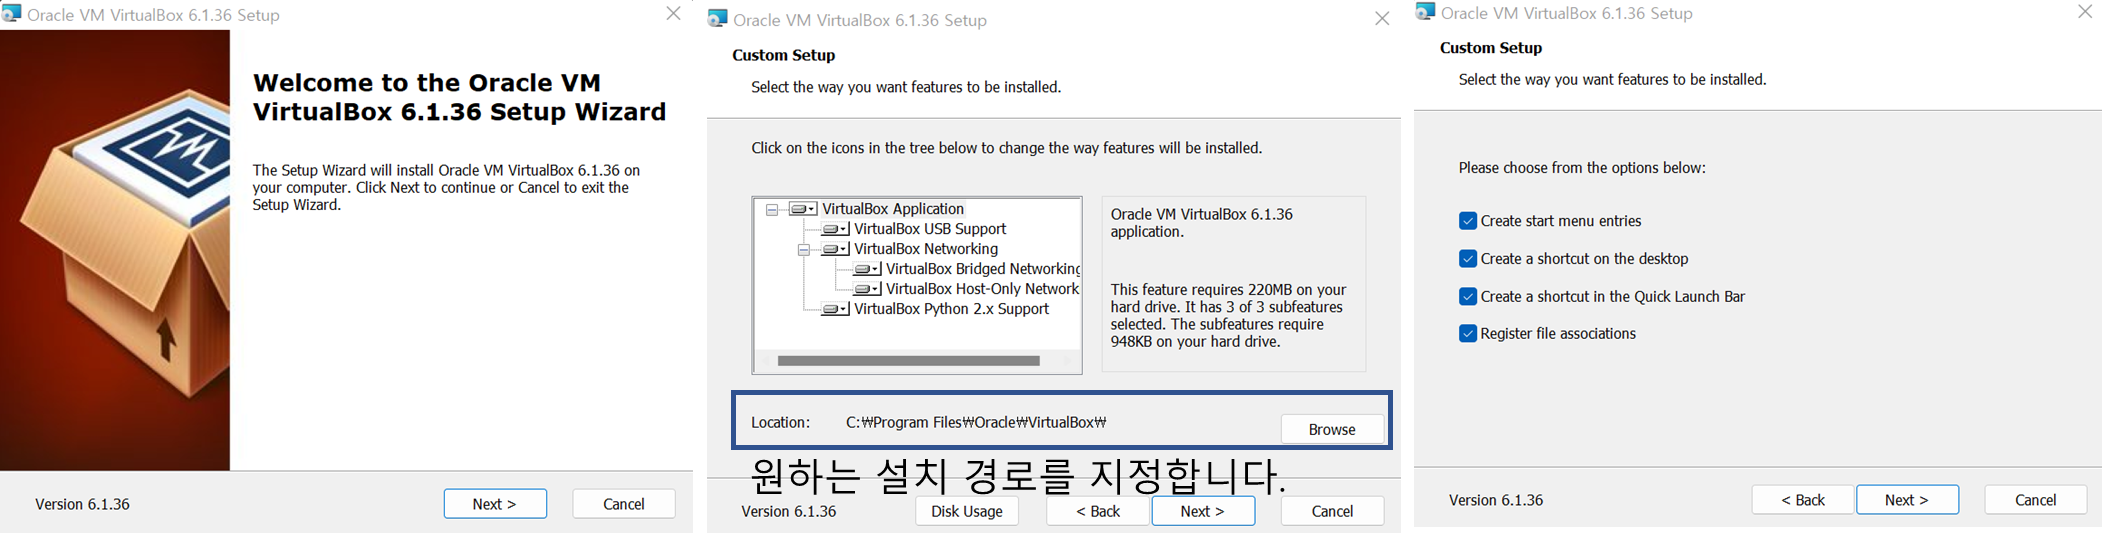Click the feature tree scrollbar left arrow

point(765,361)
